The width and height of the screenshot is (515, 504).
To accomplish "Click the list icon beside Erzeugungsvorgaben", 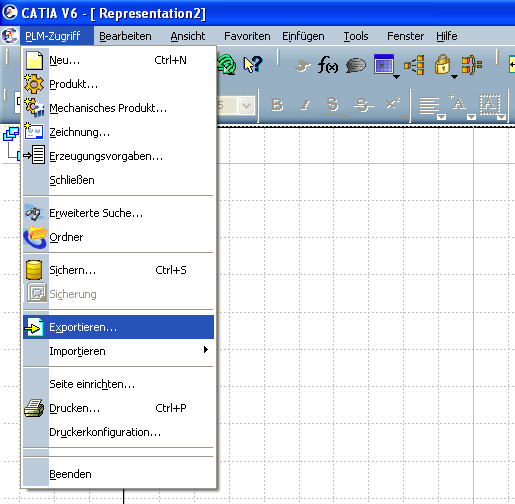I will (x=34, y=155).
